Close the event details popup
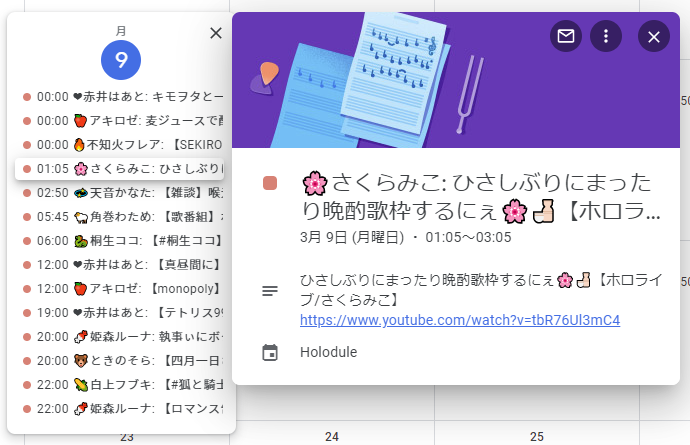Screen dimensions: 690x445 [653, 36]
